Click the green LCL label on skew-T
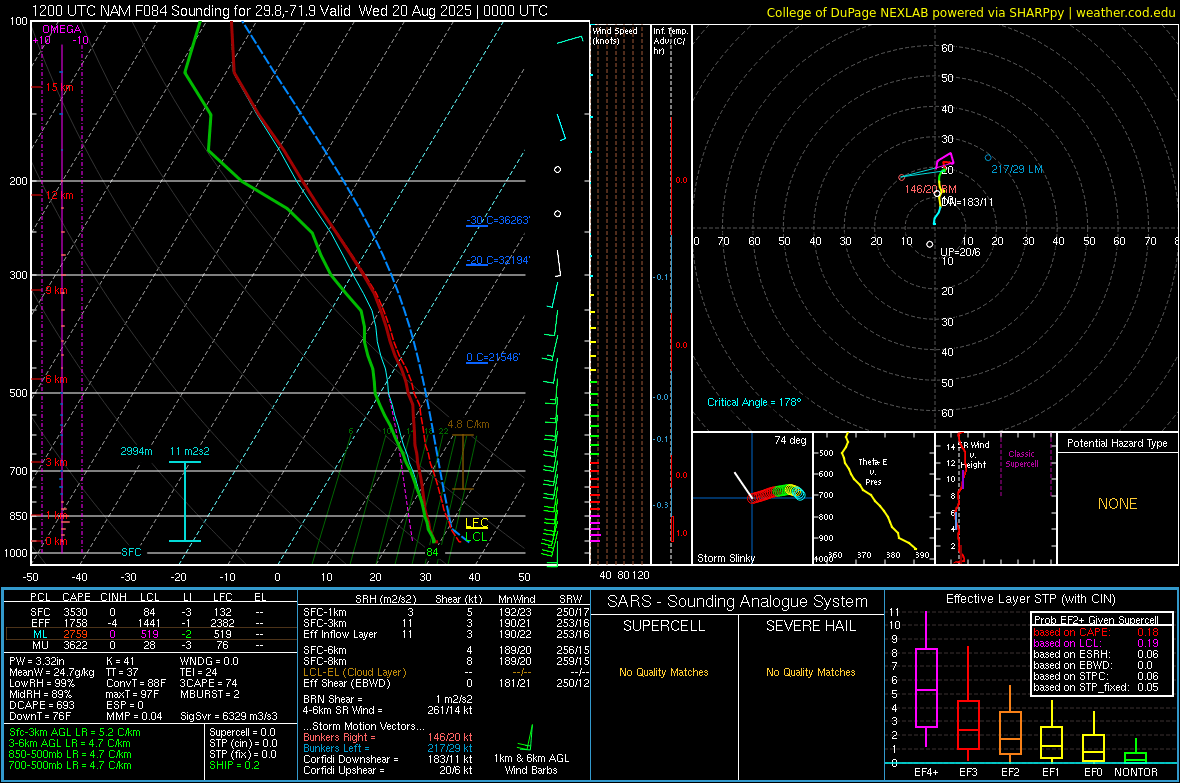1180x783 pixels. tap(476, 536)
